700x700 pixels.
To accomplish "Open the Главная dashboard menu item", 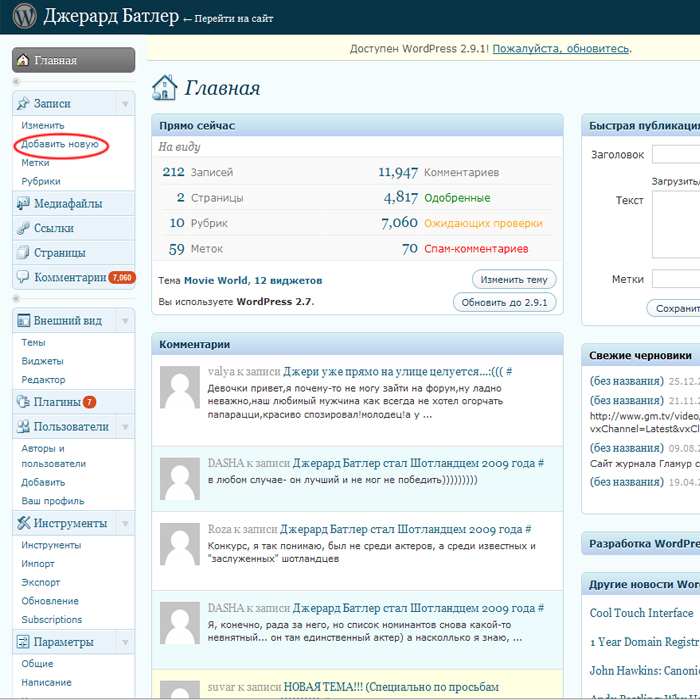I will [73, 60].
